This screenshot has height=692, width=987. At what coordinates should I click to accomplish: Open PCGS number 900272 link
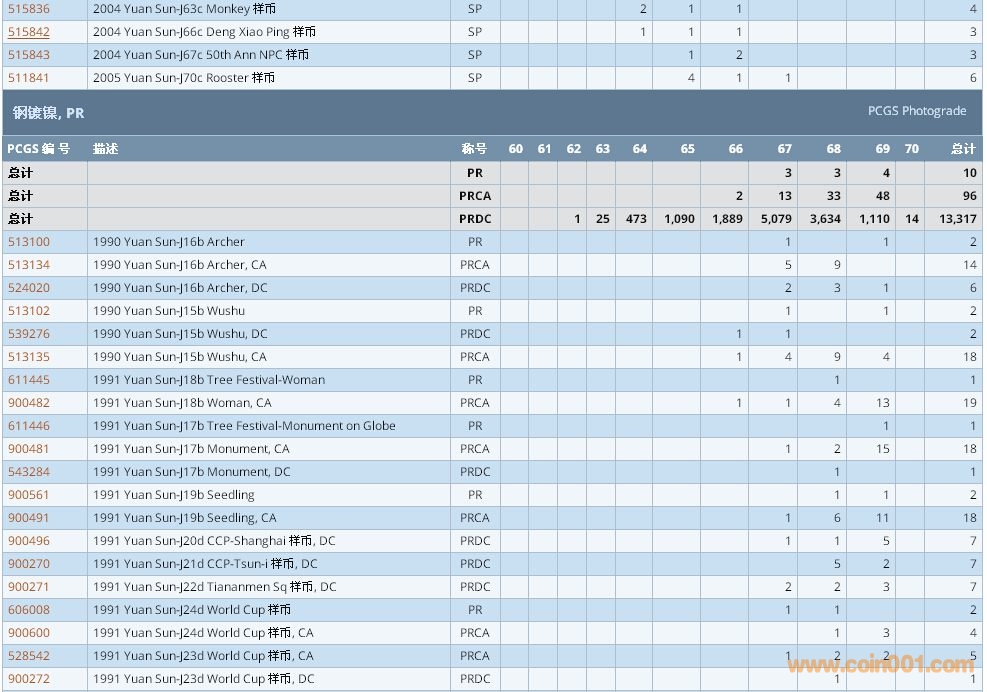29,679
